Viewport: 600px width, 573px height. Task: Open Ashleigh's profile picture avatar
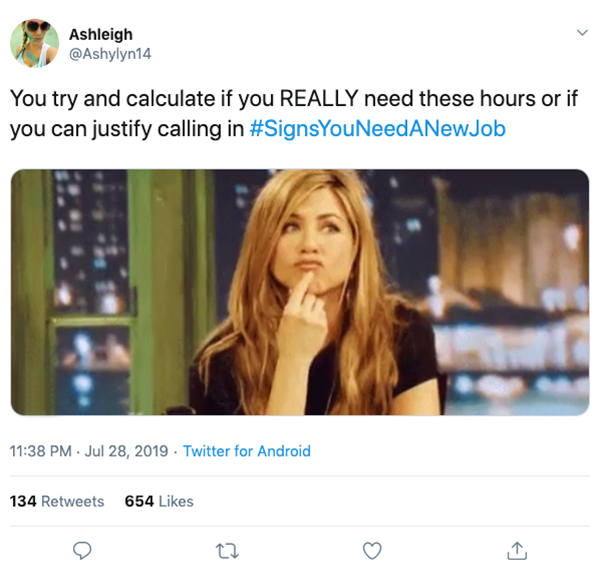click(x=33, y=43)
